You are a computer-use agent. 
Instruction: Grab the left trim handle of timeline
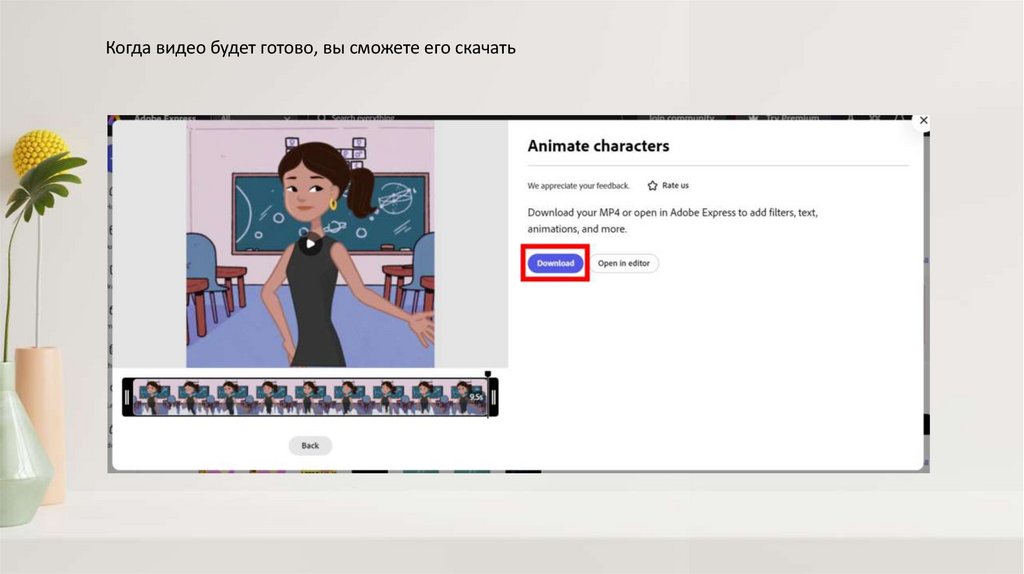[x=127, y=397]
